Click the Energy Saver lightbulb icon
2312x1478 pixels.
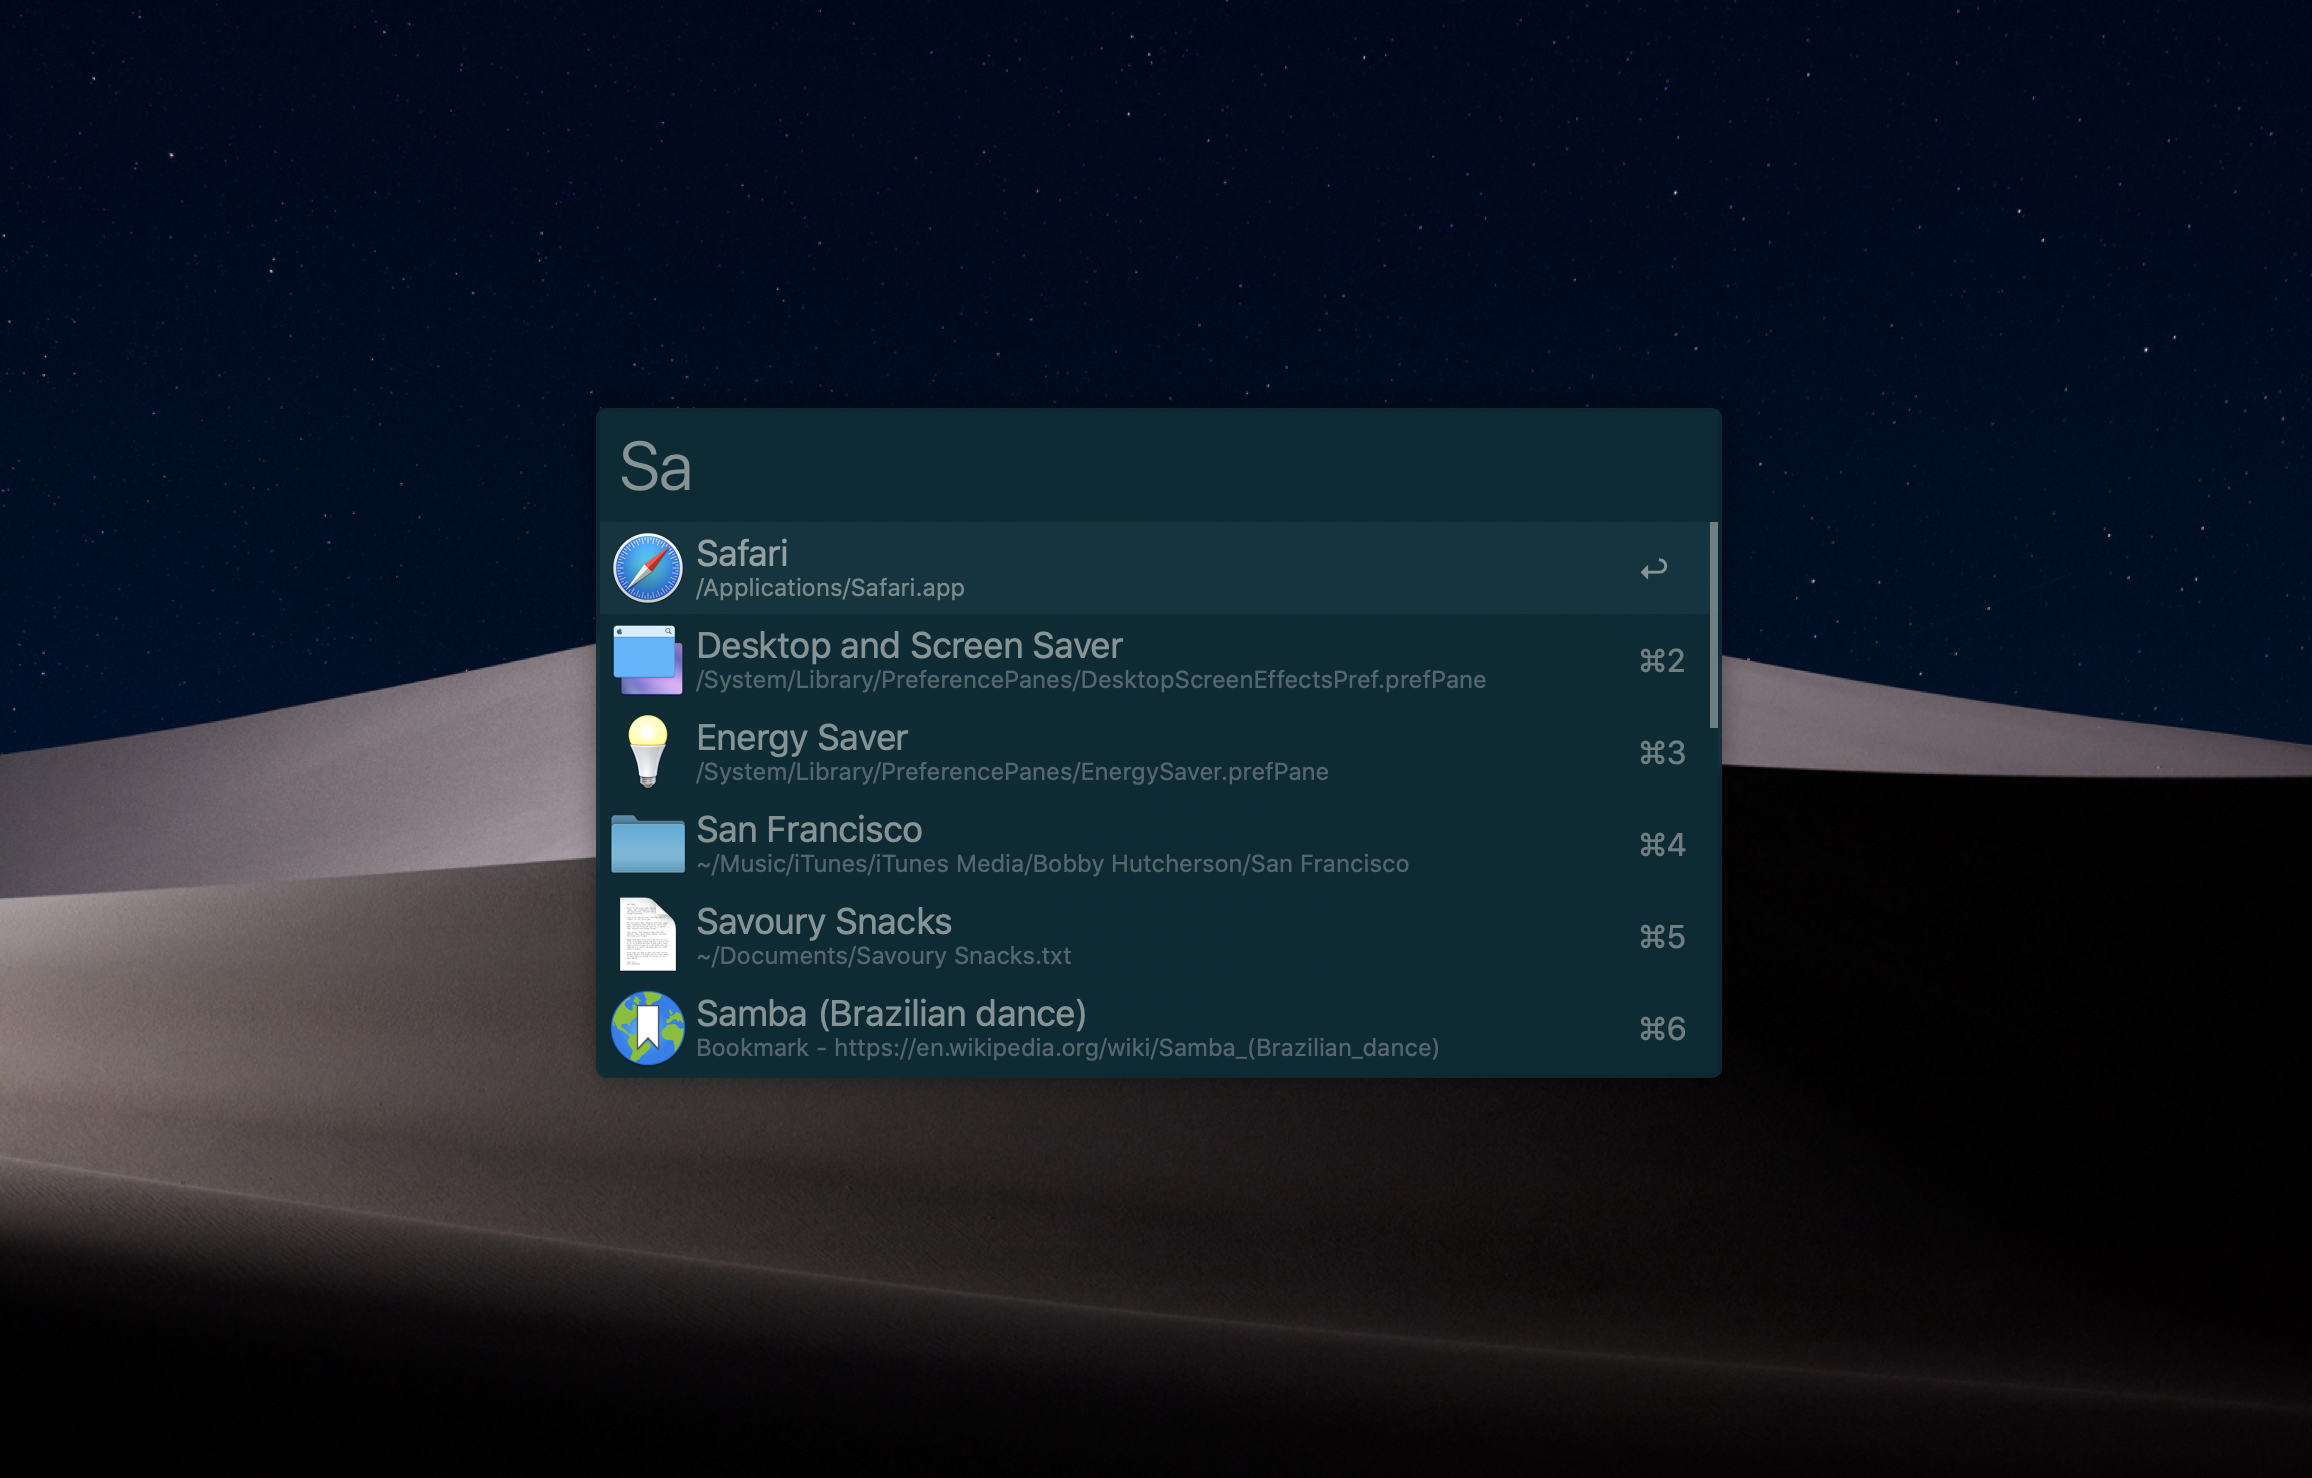click(x=647, y=751)
